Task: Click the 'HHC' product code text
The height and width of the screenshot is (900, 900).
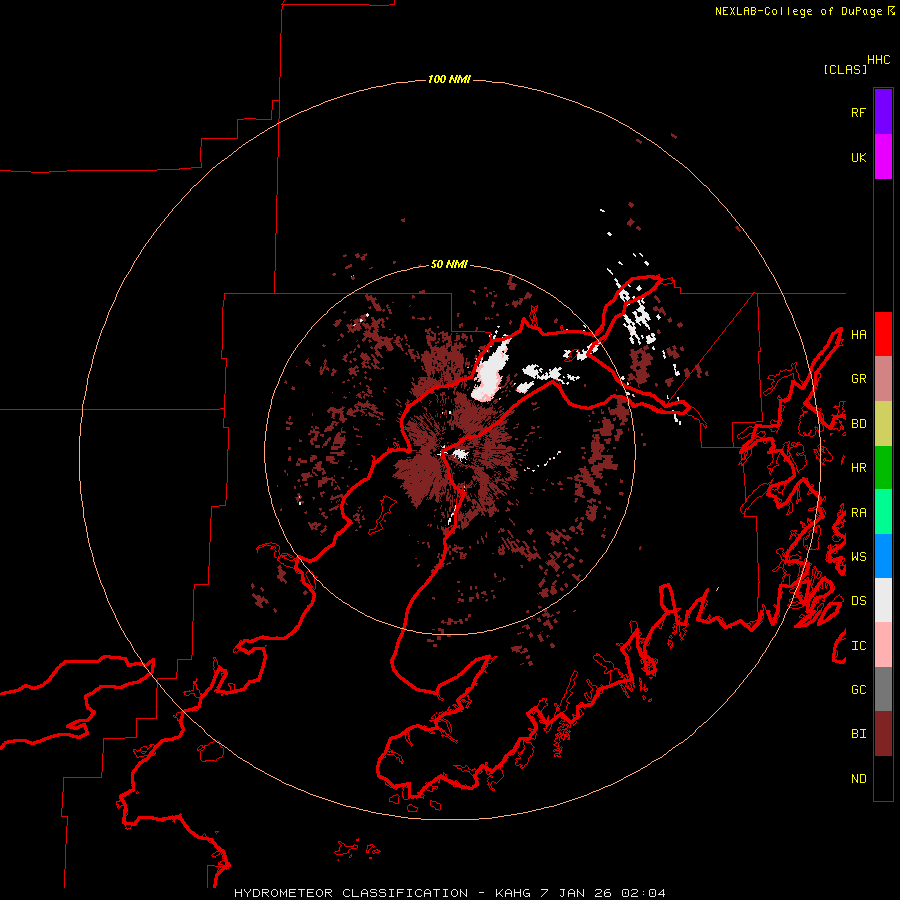Action: point(878,60)
